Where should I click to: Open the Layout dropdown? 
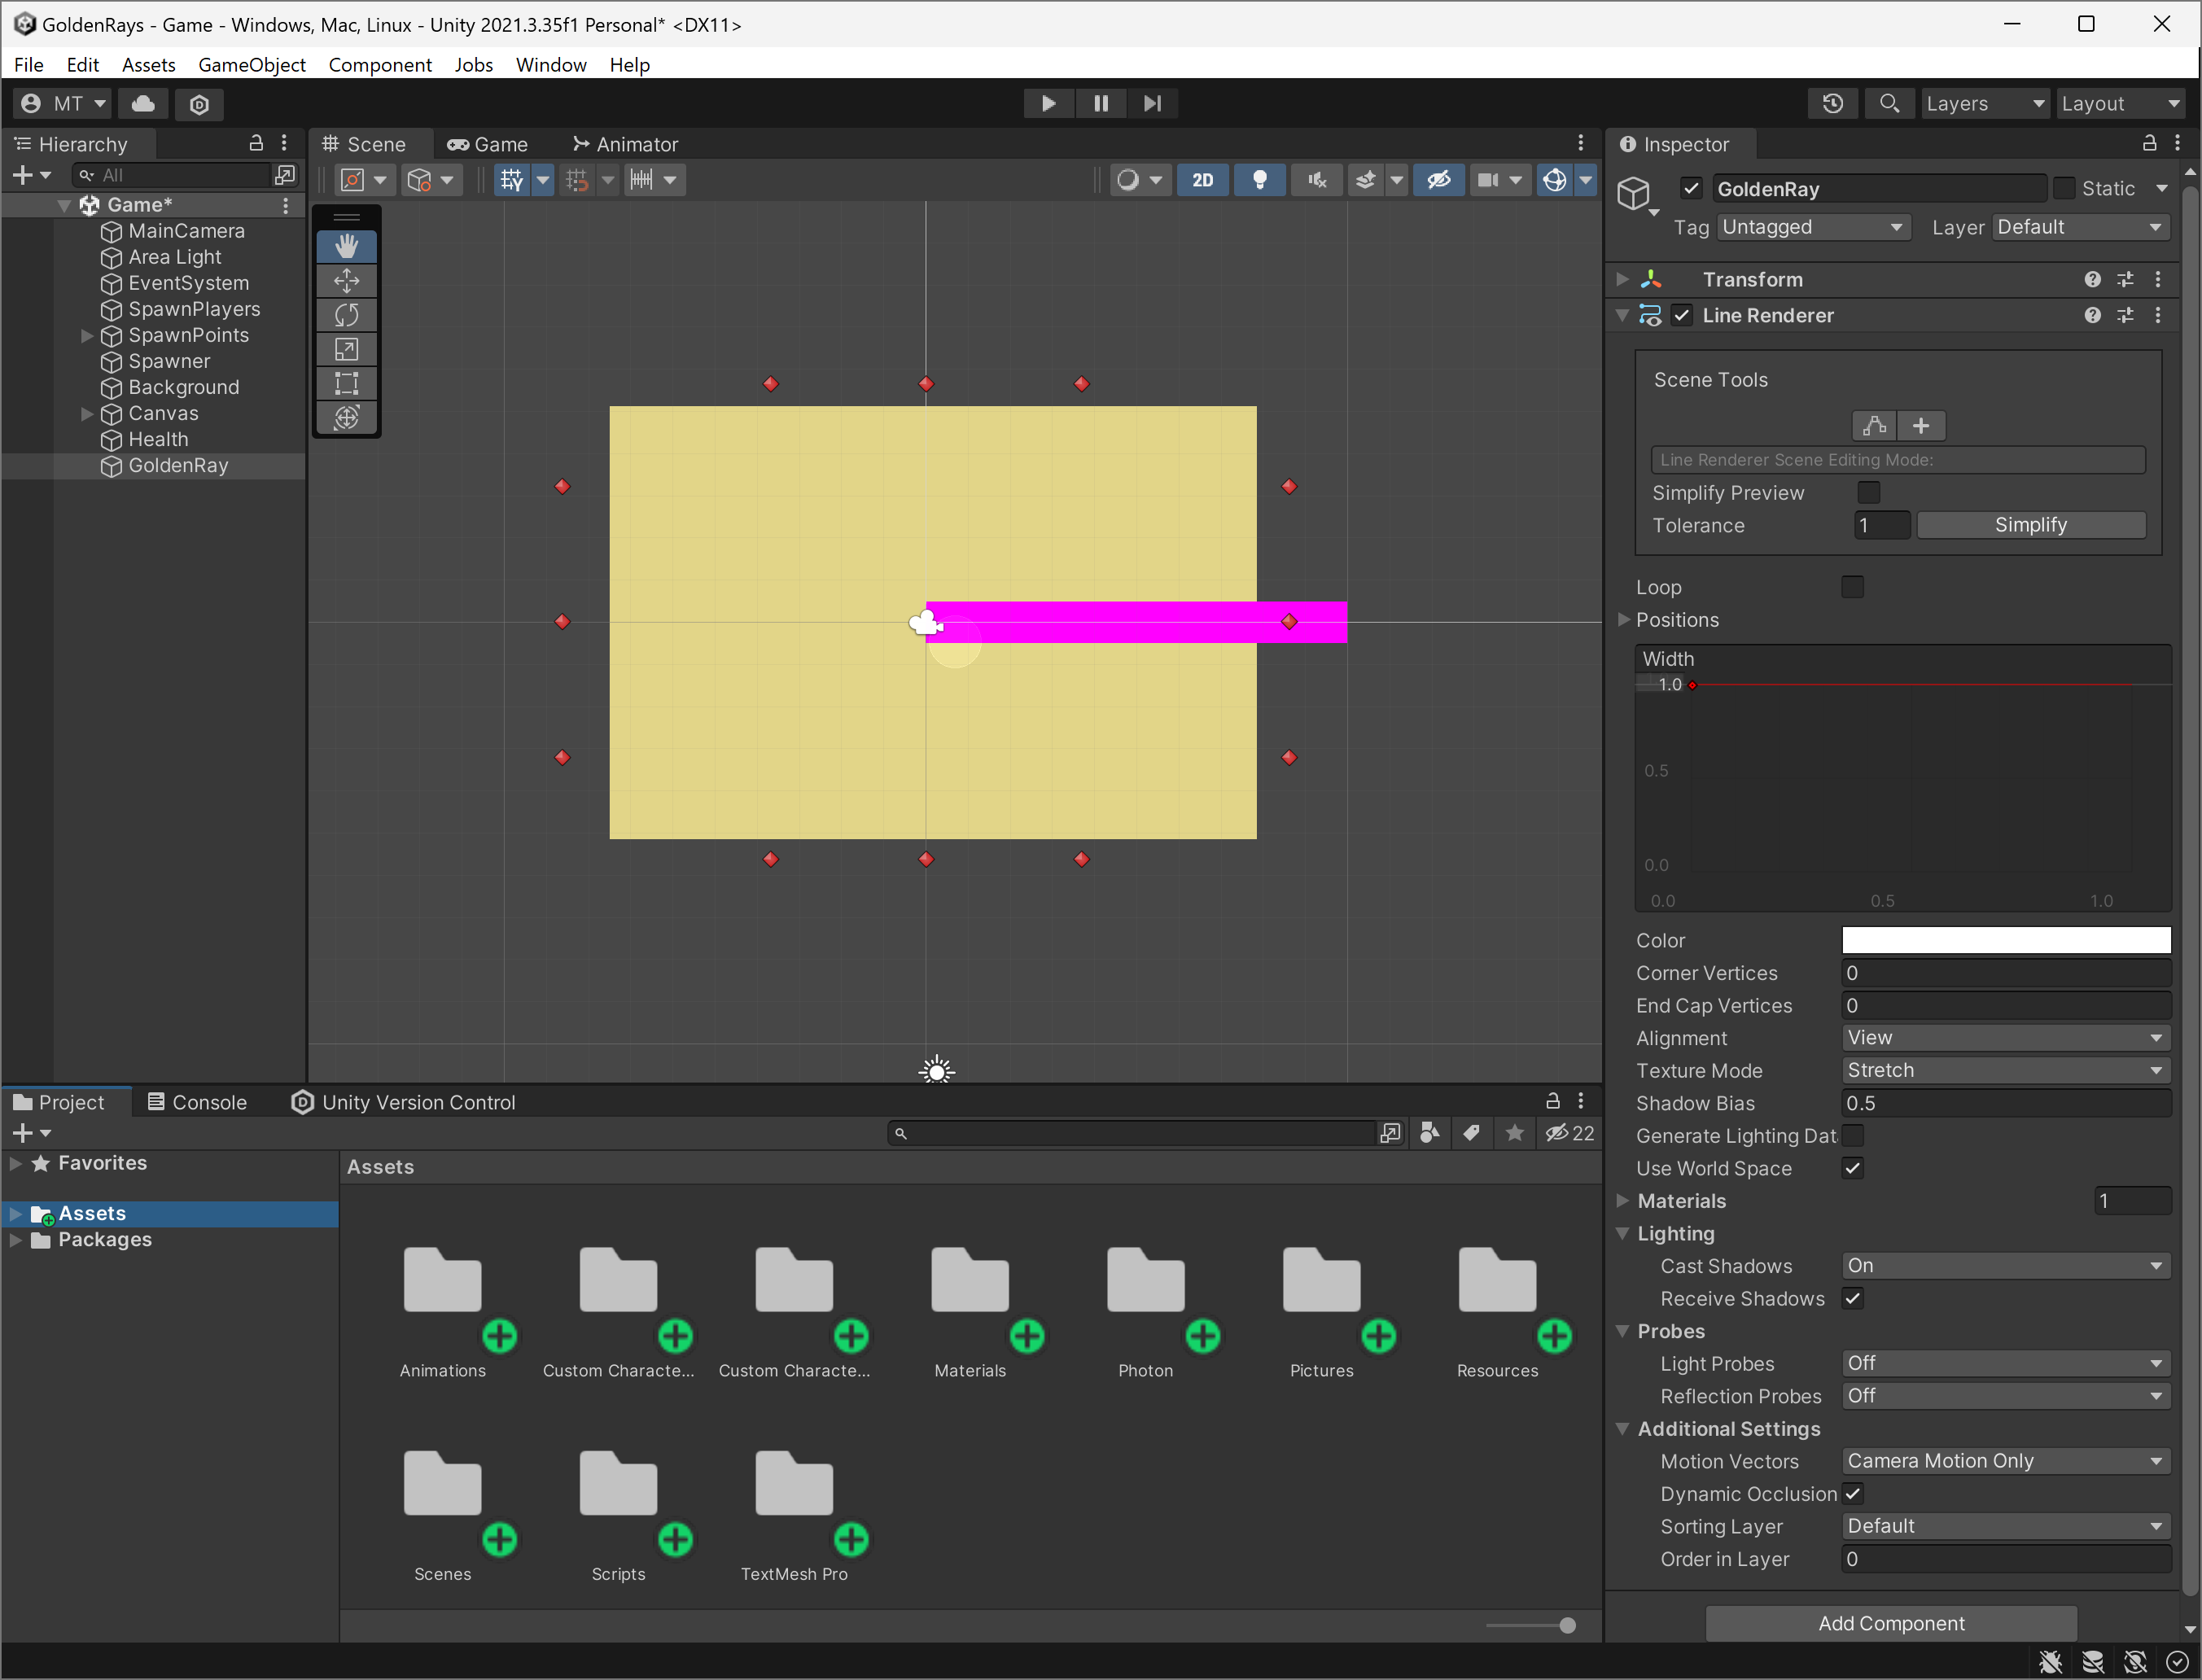click(x=2121, y=103)
